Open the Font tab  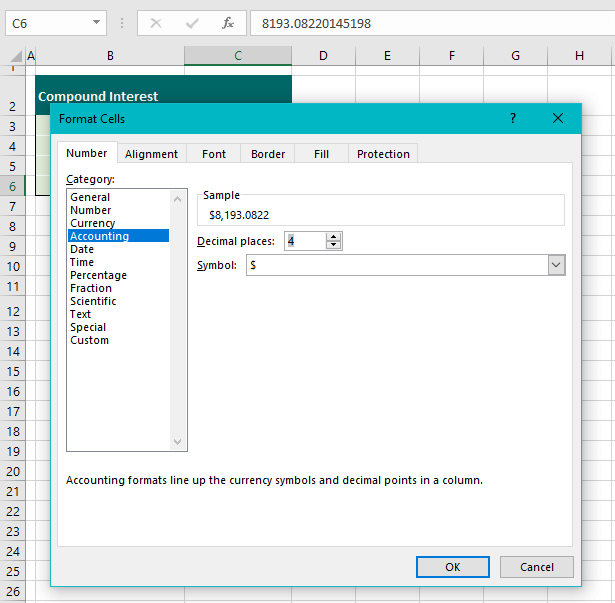[214, 154]
